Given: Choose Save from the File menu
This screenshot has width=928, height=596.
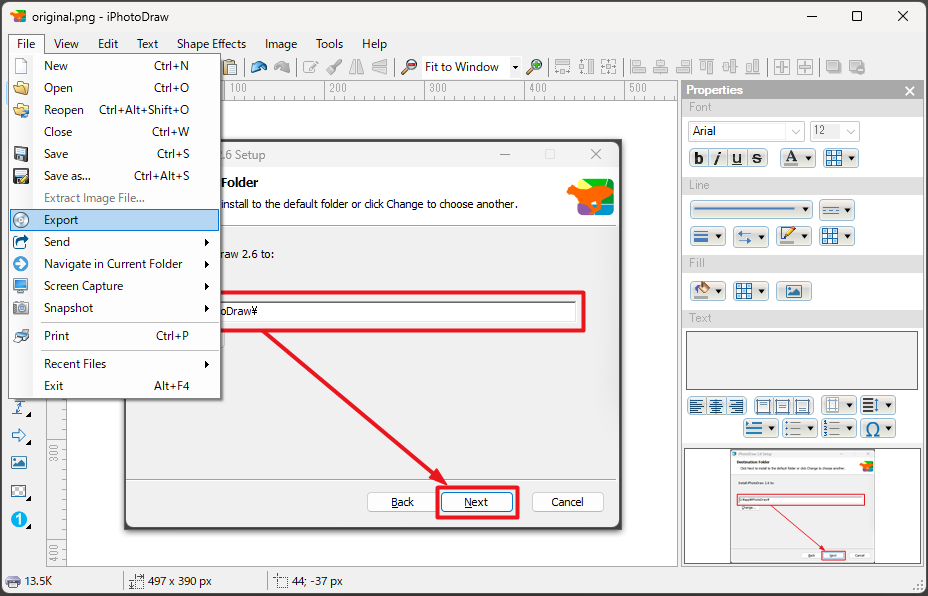Looking at the screenshot, I should click(114, 154).
